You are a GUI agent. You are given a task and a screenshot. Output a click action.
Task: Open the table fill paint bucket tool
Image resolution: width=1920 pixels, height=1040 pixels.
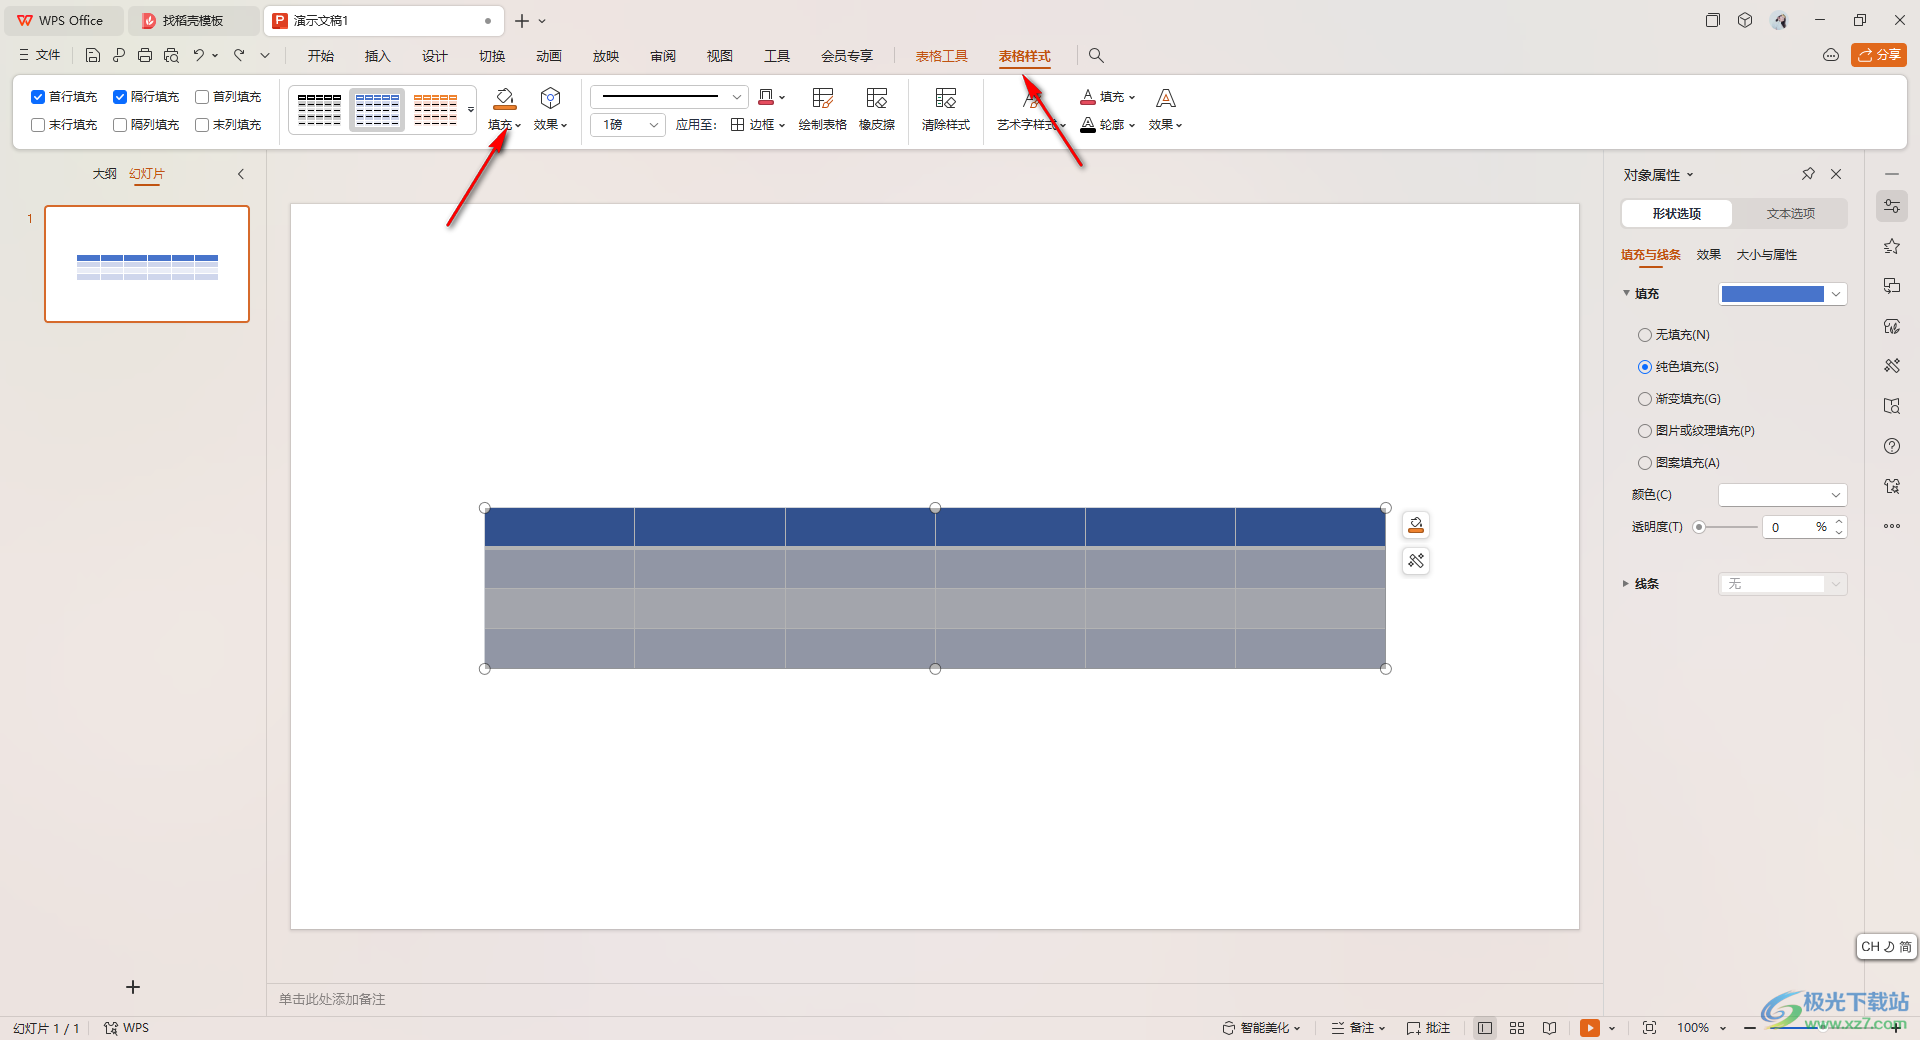[505, 98]
